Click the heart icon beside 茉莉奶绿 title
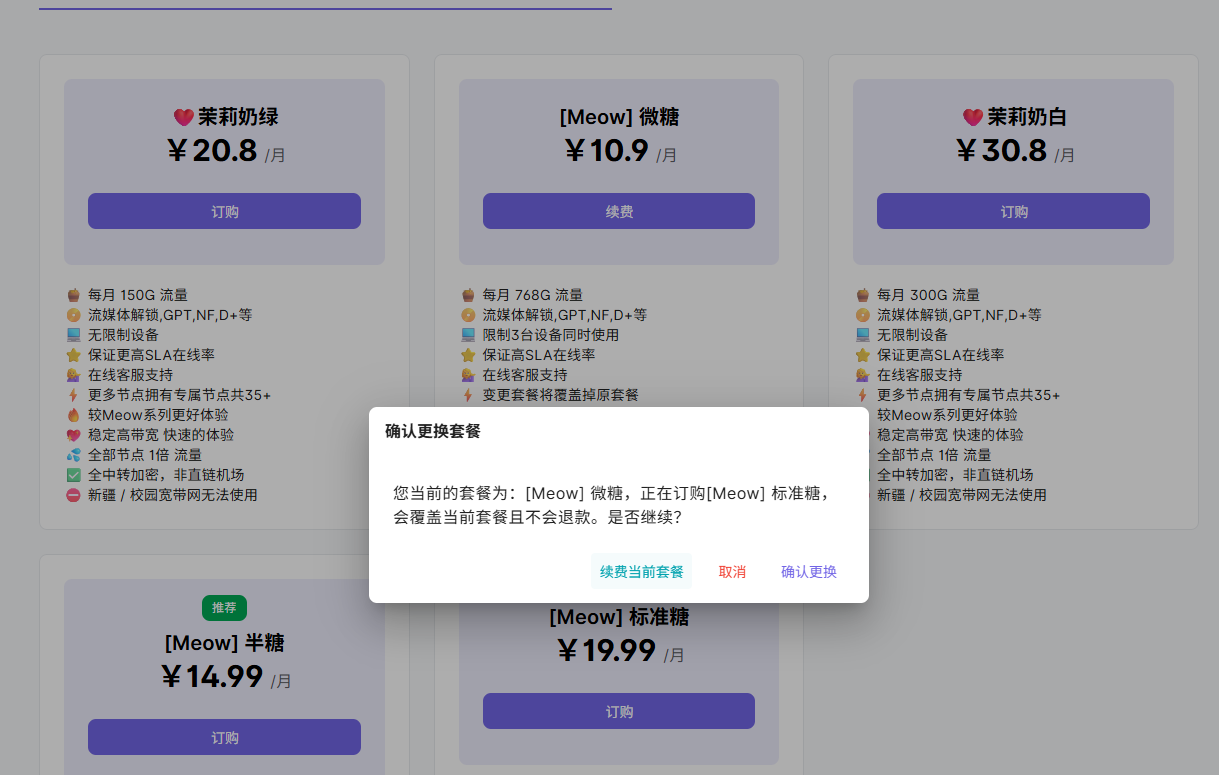 tap(183, 117)
